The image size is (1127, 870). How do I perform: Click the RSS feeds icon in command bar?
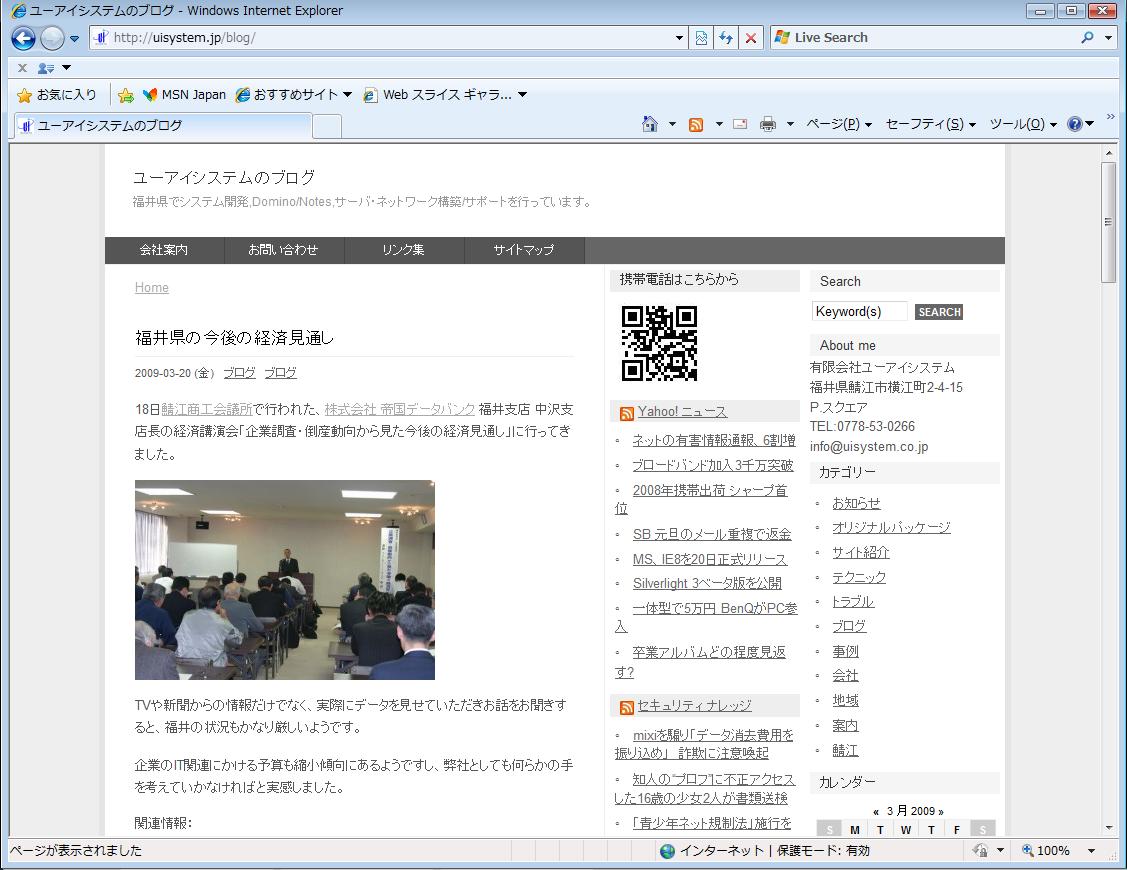point(696,124)
